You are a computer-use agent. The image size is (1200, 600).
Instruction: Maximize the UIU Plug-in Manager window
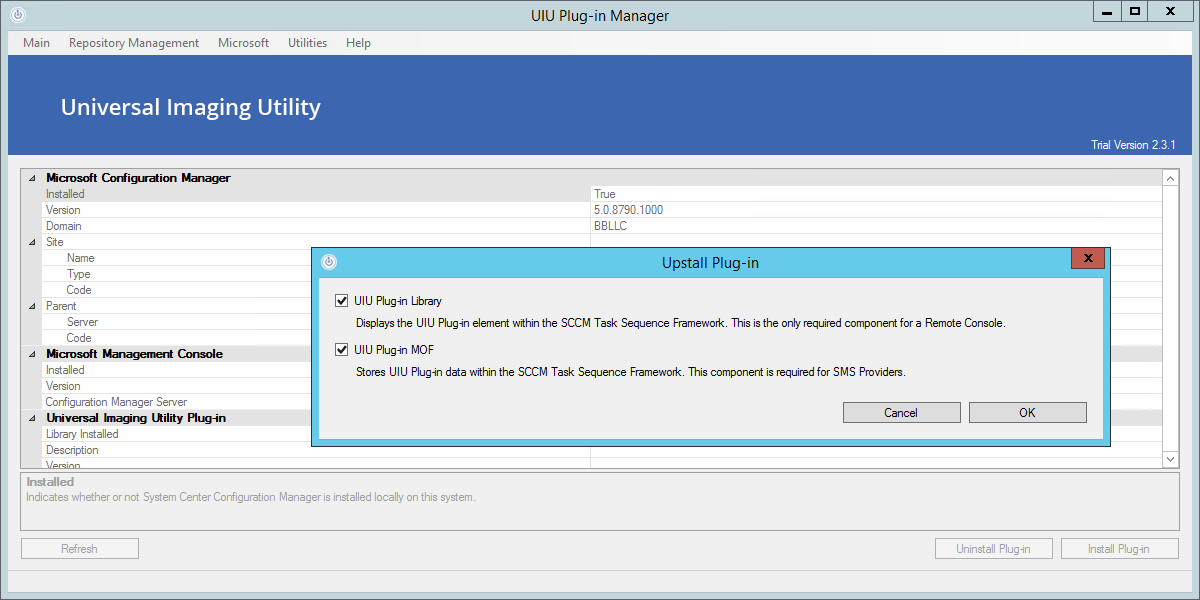(x=1133, y=12)
